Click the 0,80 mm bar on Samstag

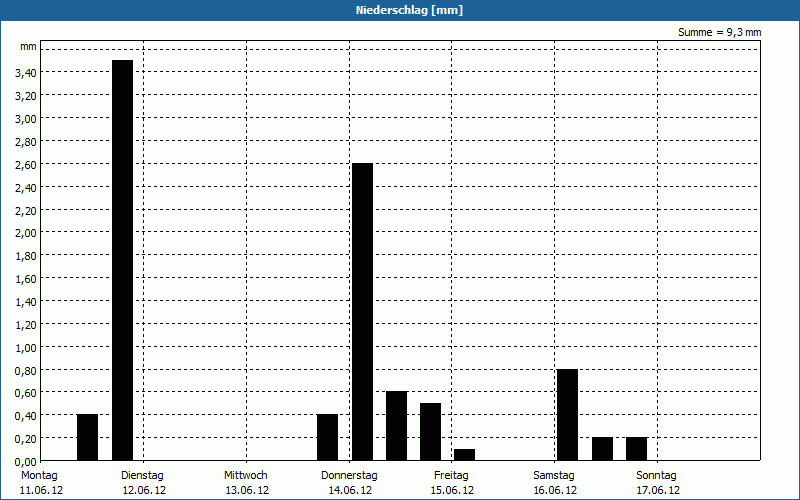click(x=567, y=415)
